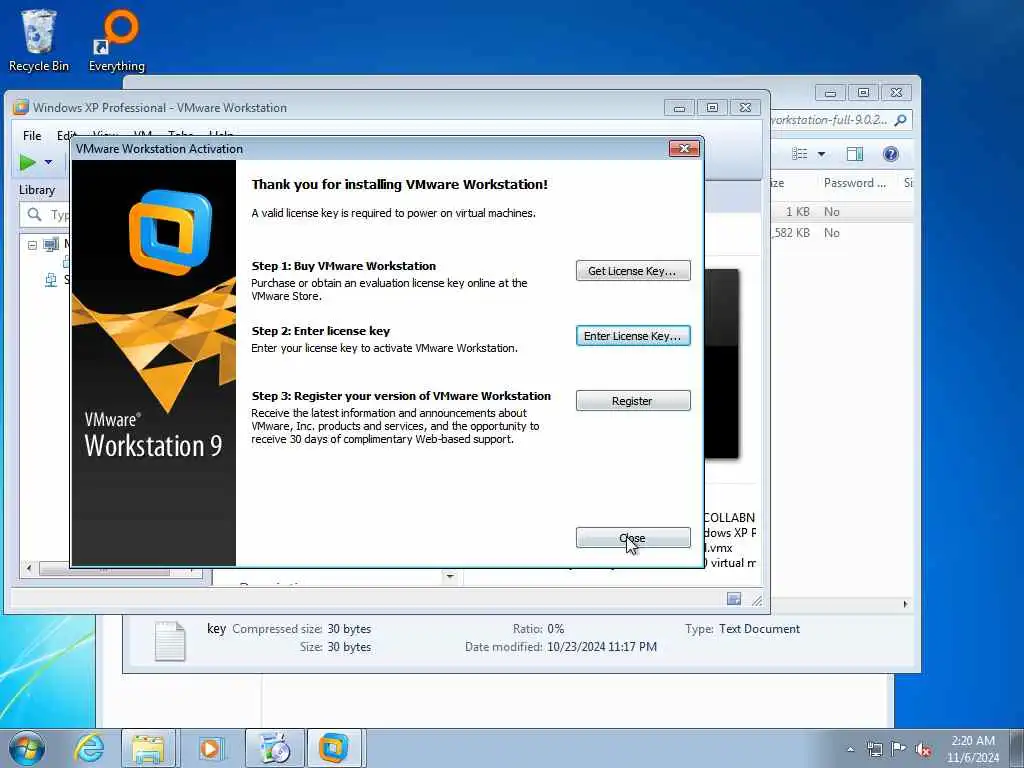Maximize the VMware Workstation window
This screenshot has width=1024, height=768.
click(x=712, y=108)
